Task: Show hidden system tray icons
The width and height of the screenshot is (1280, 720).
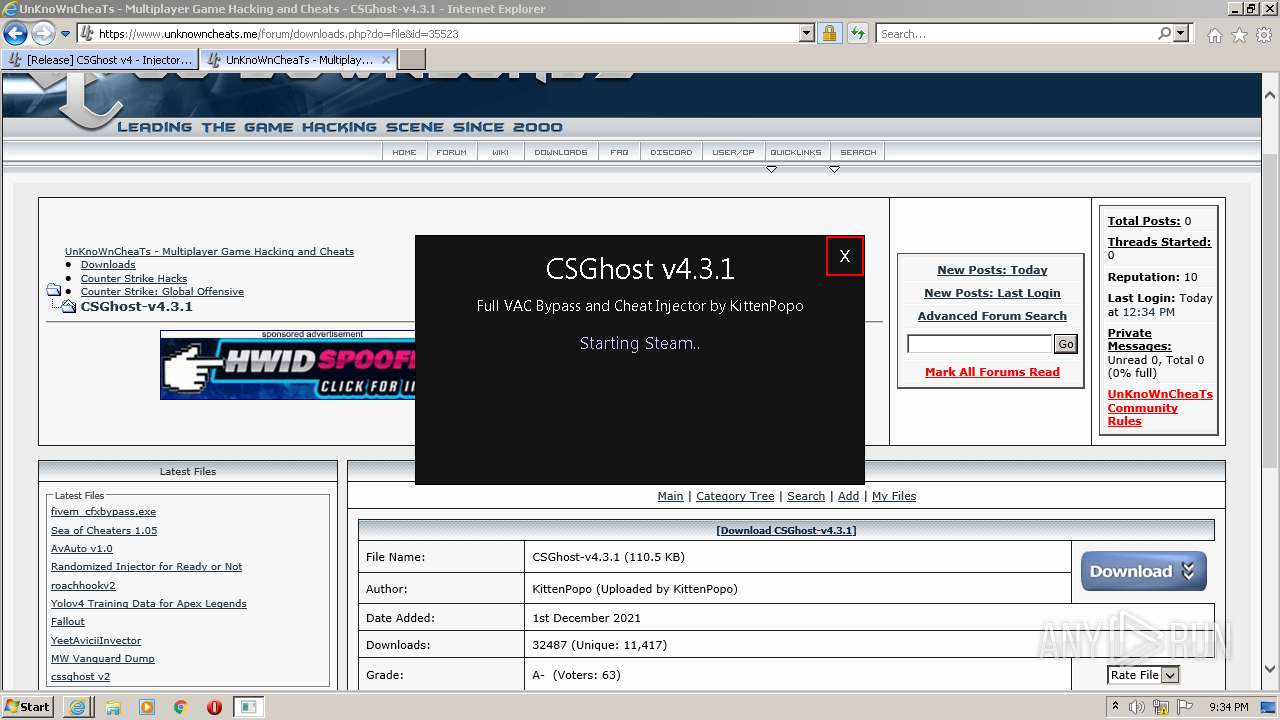Action: 1114,707
